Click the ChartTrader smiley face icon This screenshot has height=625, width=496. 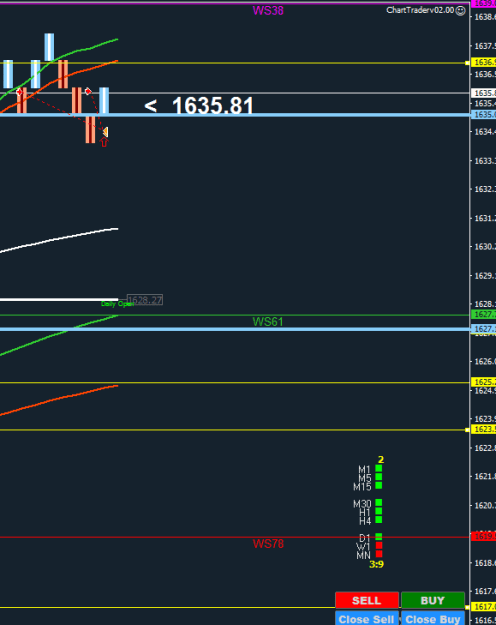(x=461, y=11)
